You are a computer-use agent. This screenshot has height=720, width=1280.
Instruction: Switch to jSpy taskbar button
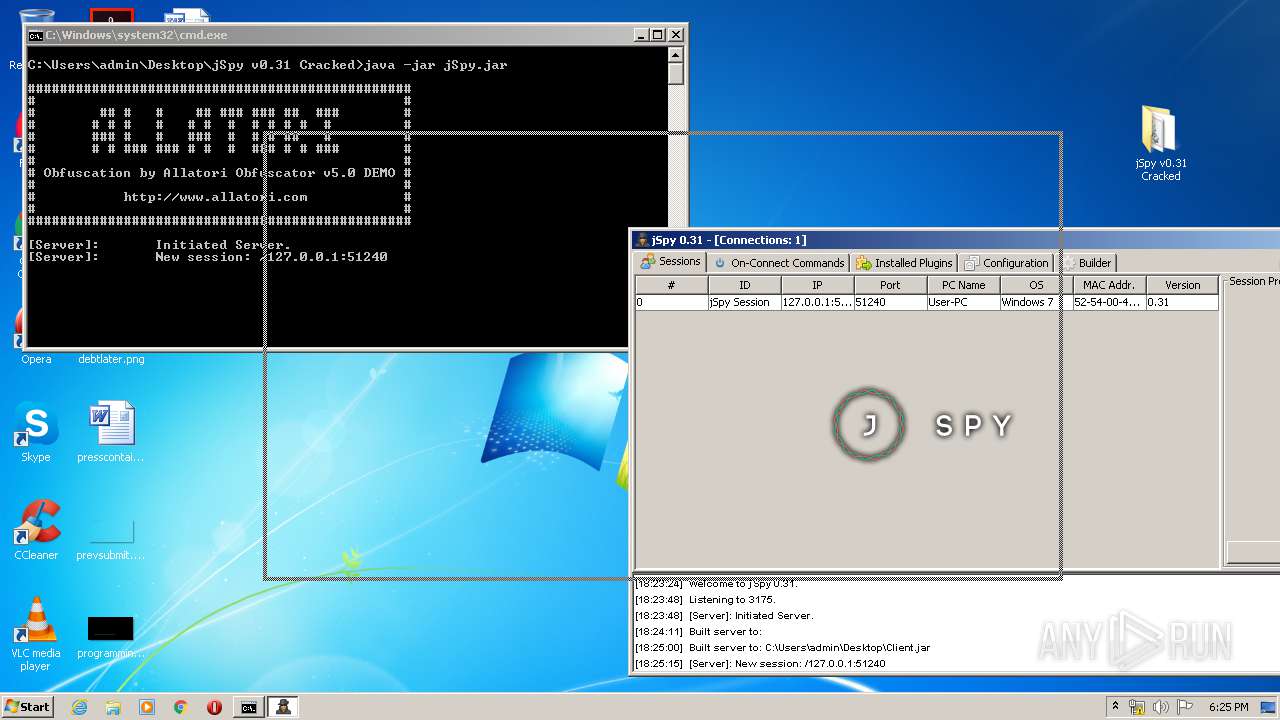click(x=285, y=707)
